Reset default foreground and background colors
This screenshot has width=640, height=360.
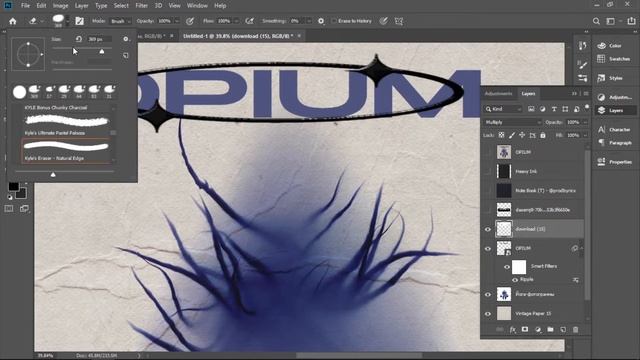click(10, 197)
